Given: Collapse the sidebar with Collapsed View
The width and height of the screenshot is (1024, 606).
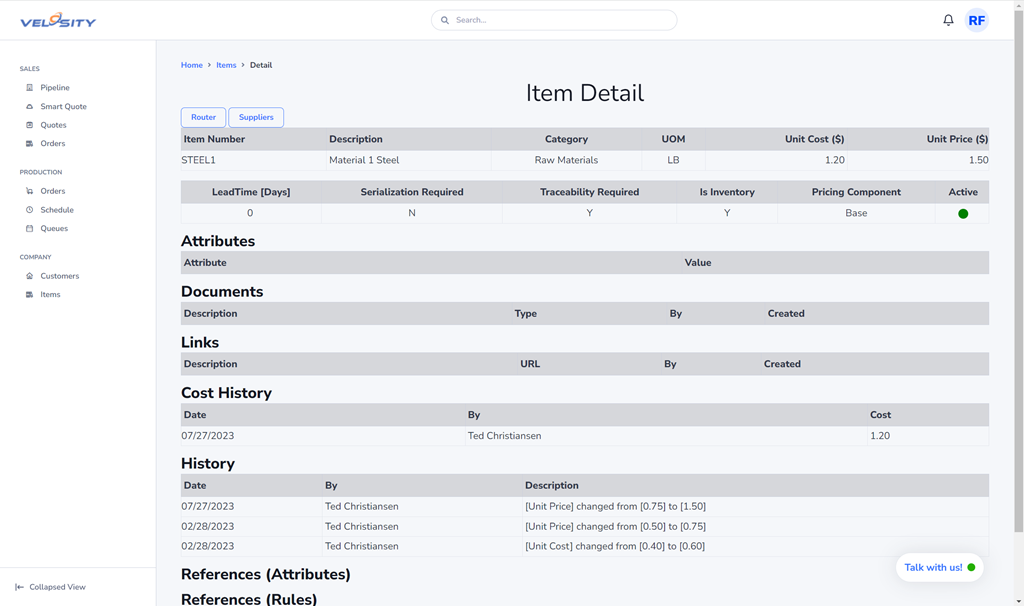Looking at the screenshot, I should 50,587.
